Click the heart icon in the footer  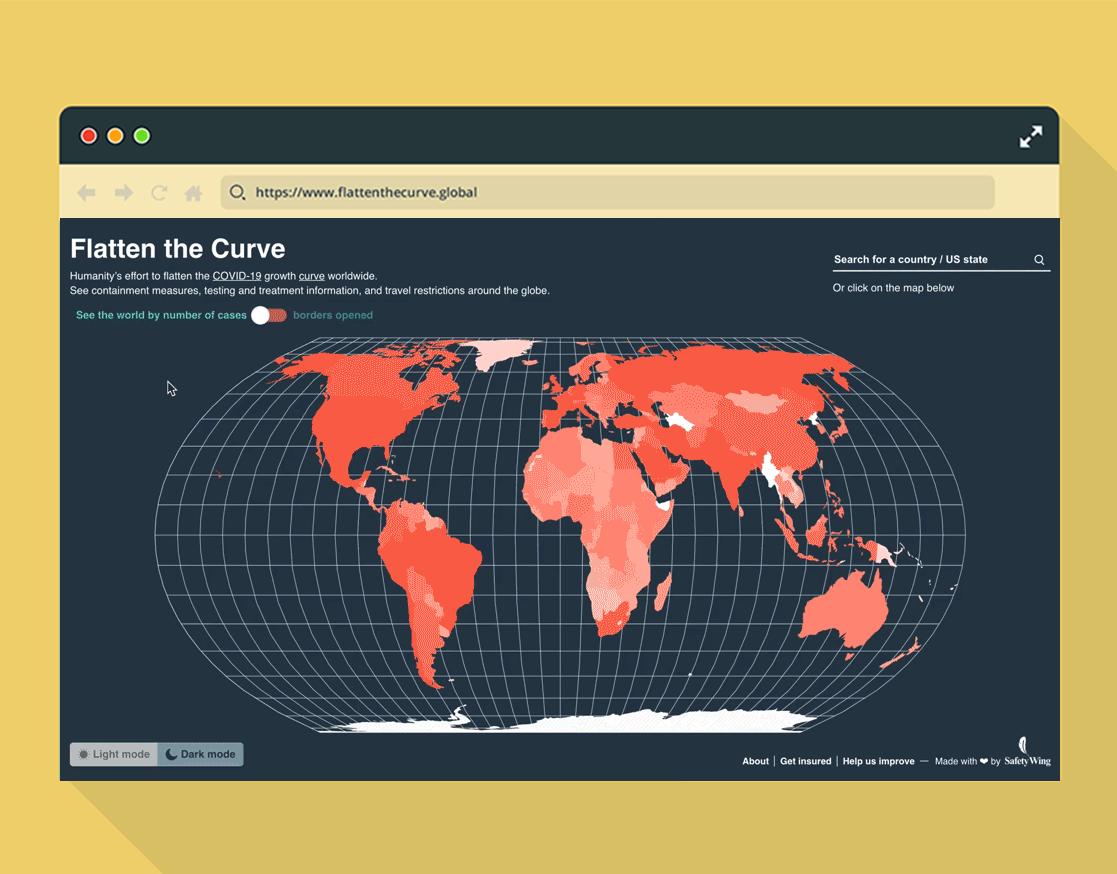[x=984, y=761]
